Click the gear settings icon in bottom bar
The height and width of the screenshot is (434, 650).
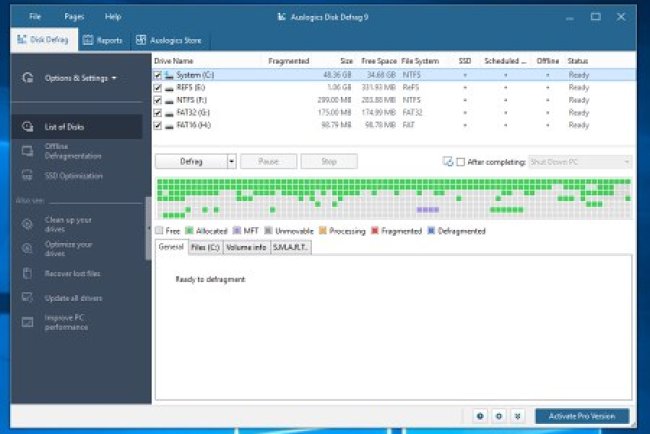pyautogui.click(x=499, y=416)
